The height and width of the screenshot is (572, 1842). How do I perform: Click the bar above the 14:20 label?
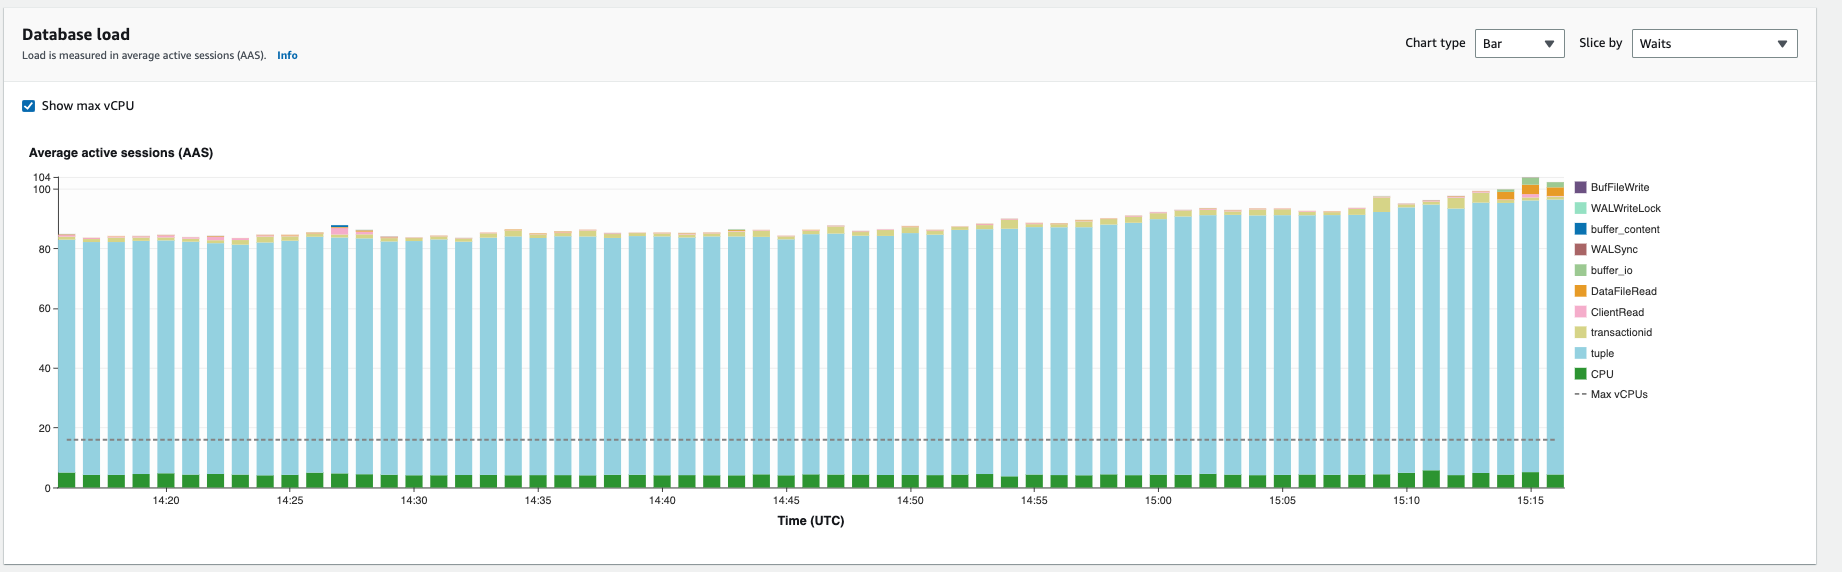pos(166,362)
